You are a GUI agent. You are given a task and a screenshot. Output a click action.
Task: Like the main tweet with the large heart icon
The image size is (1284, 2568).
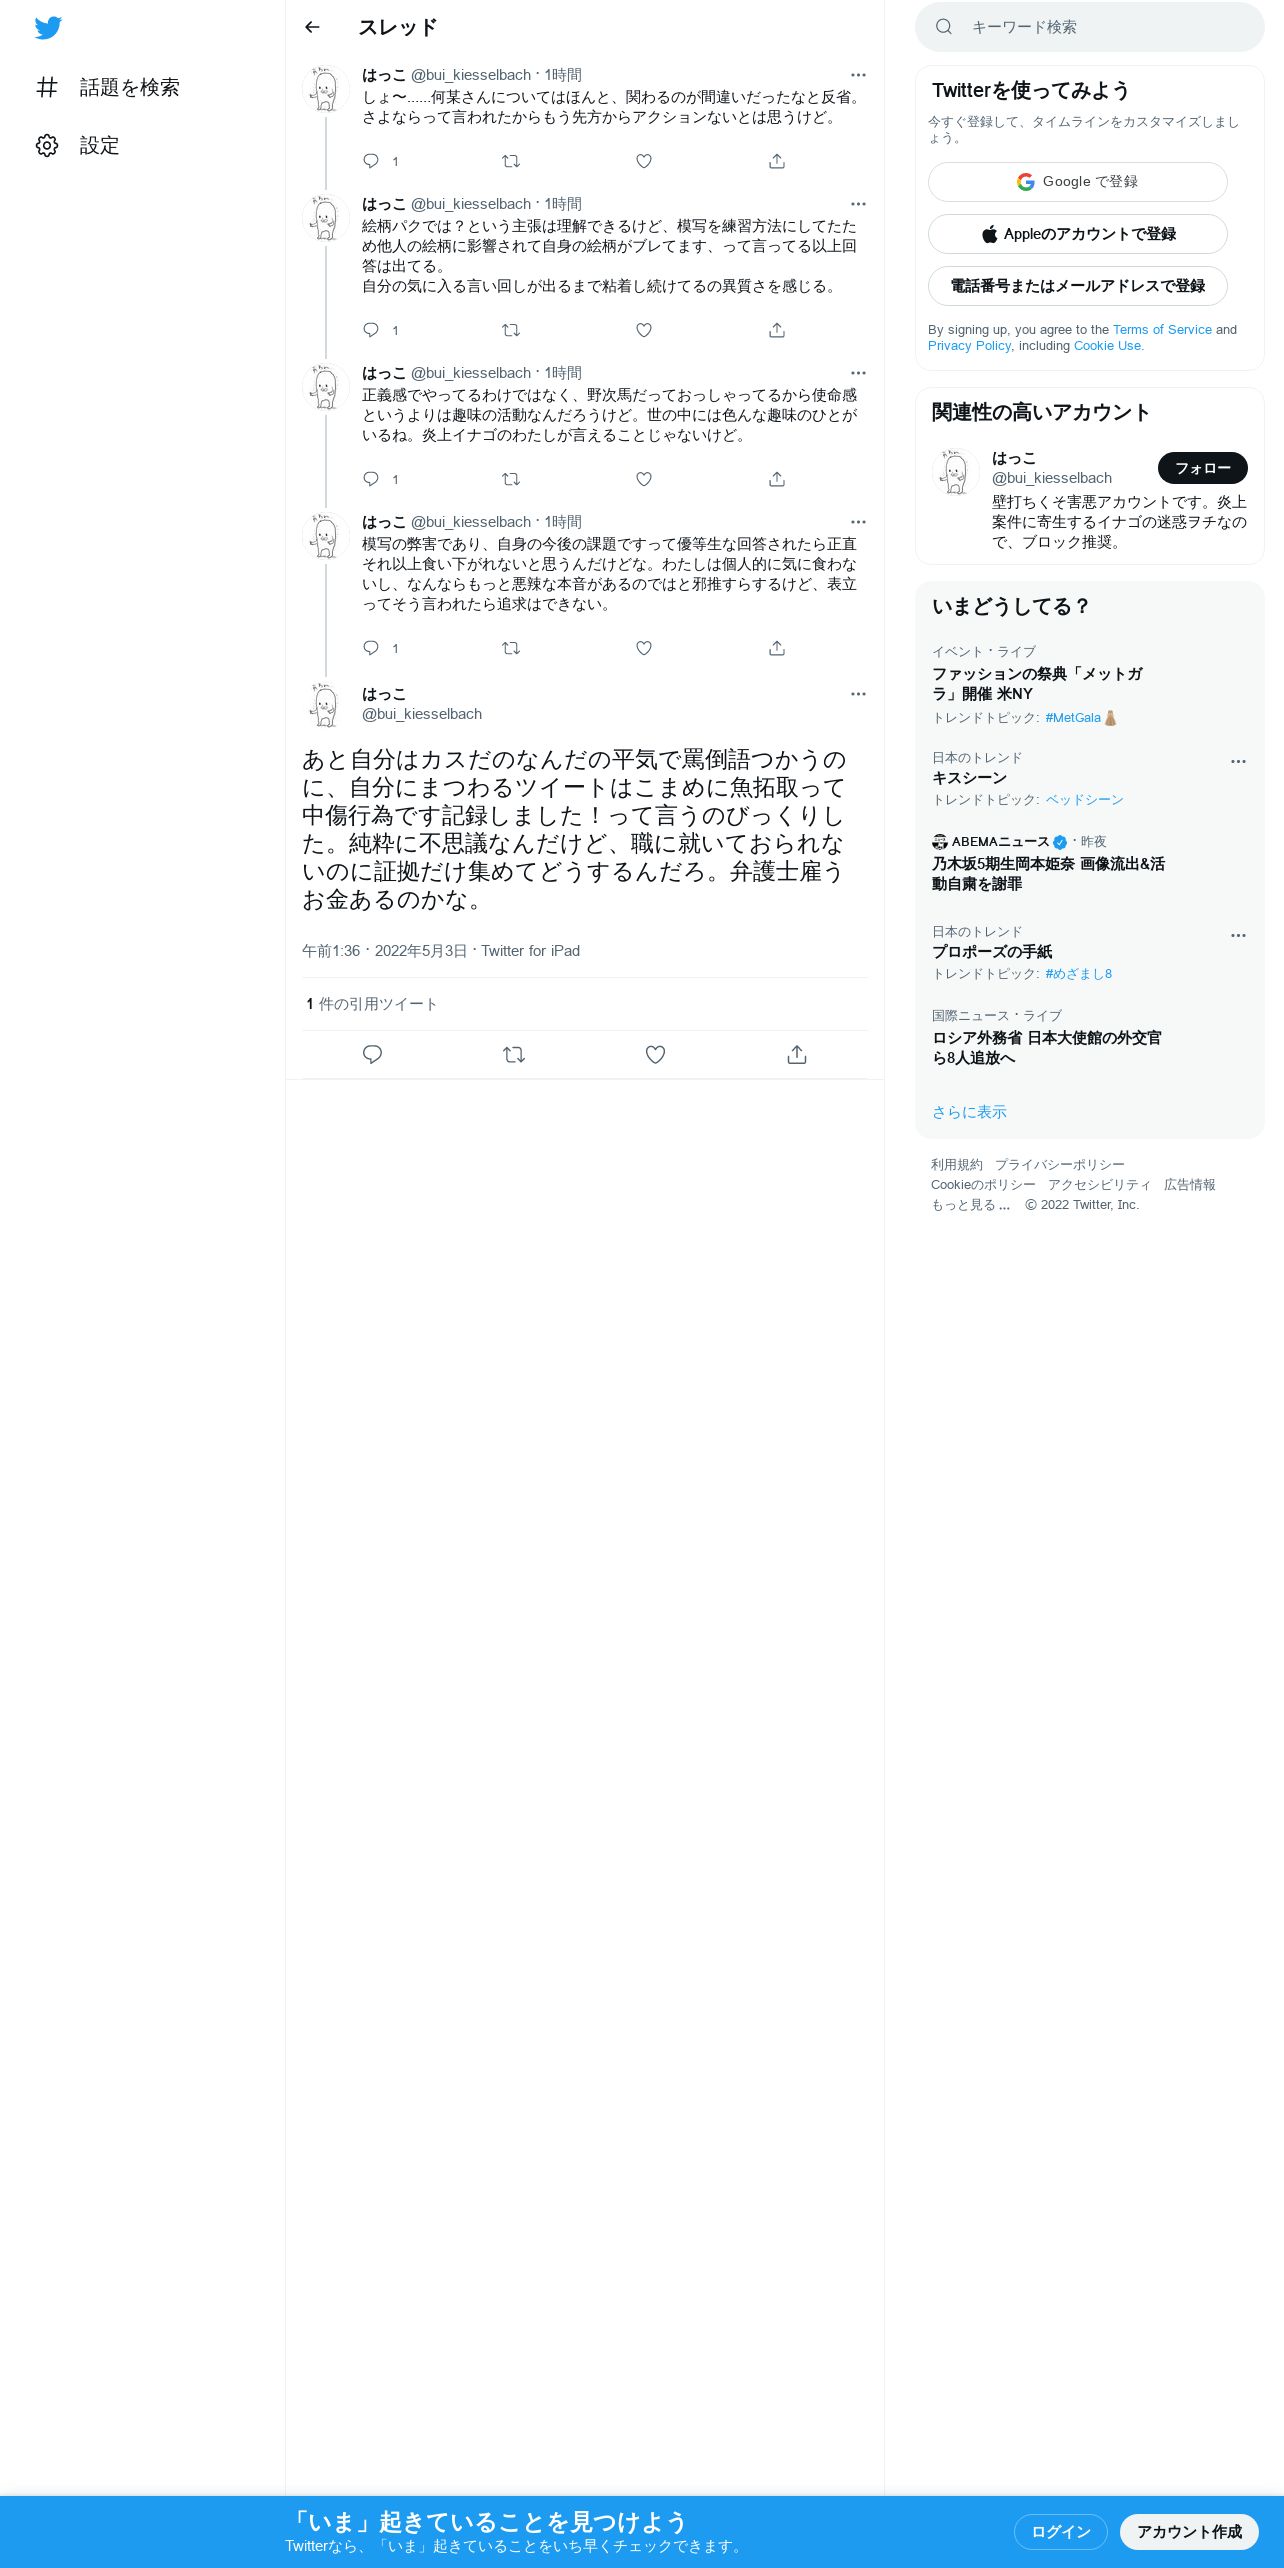point(655,1054)
